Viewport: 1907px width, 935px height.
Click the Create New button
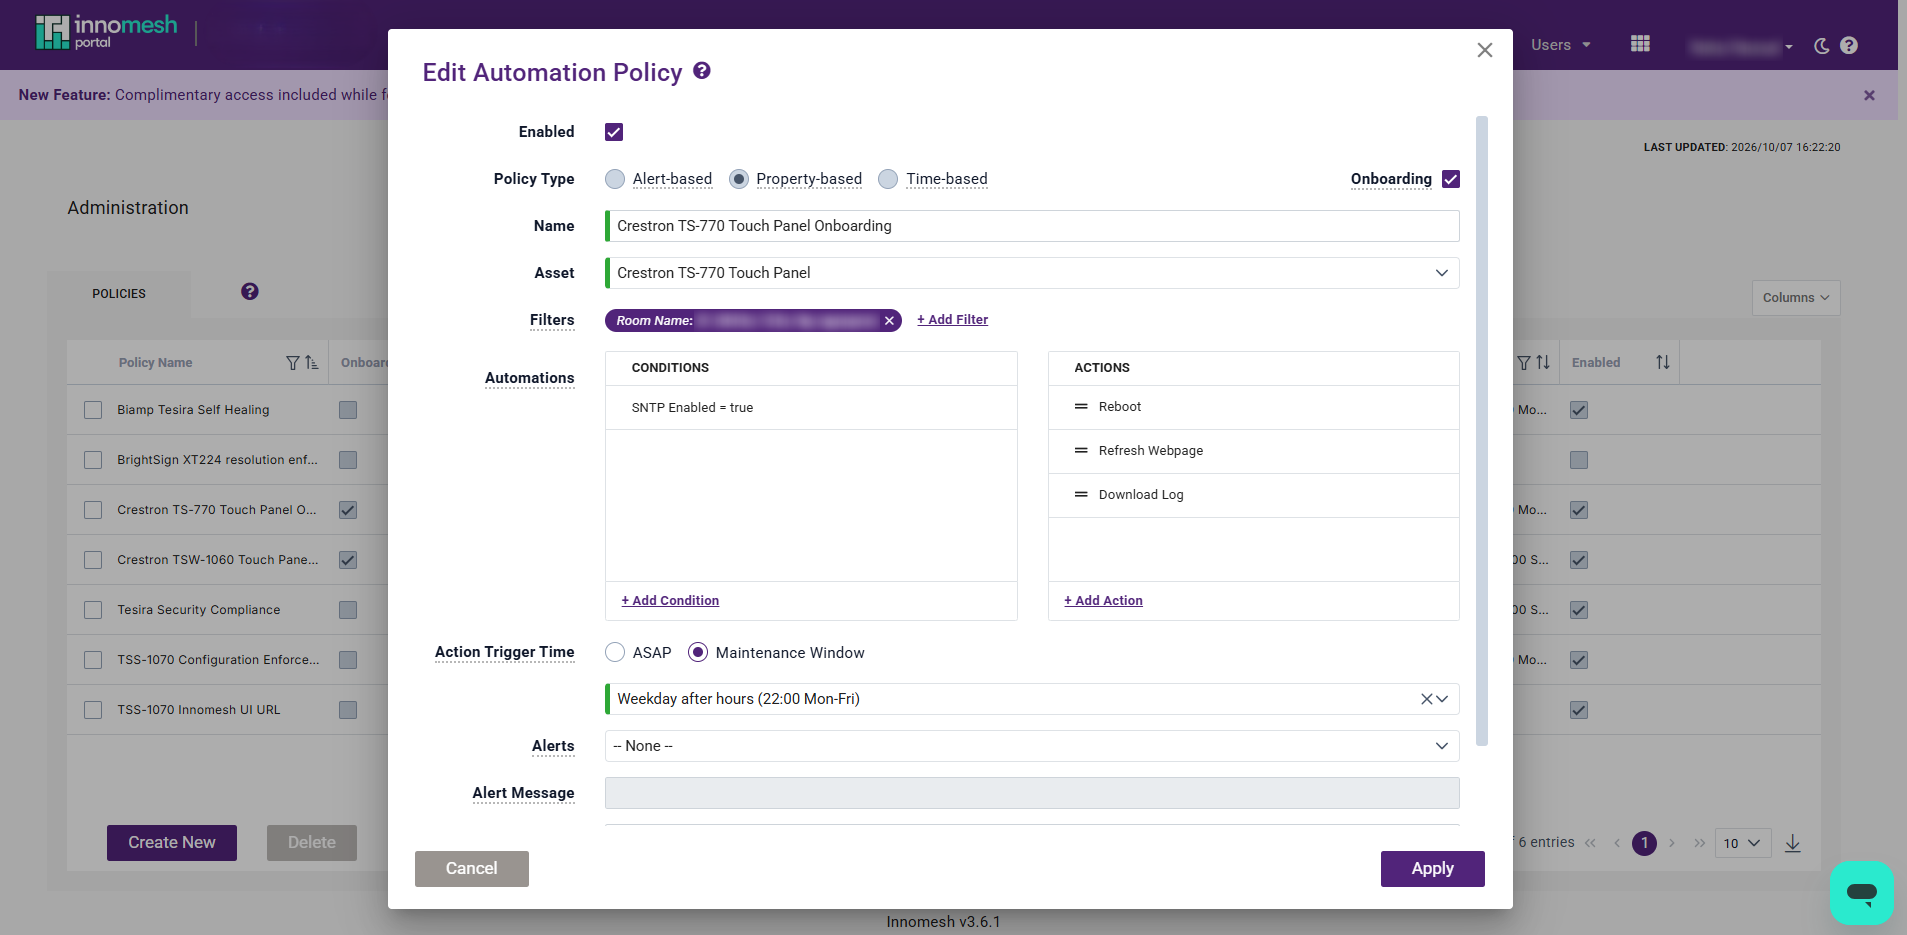172,843
